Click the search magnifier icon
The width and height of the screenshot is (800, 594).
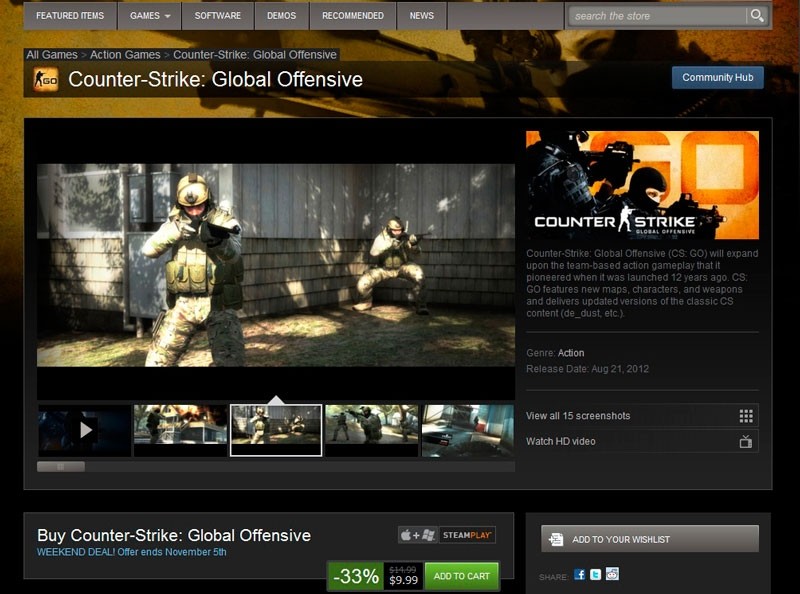[x=757, y=16]
